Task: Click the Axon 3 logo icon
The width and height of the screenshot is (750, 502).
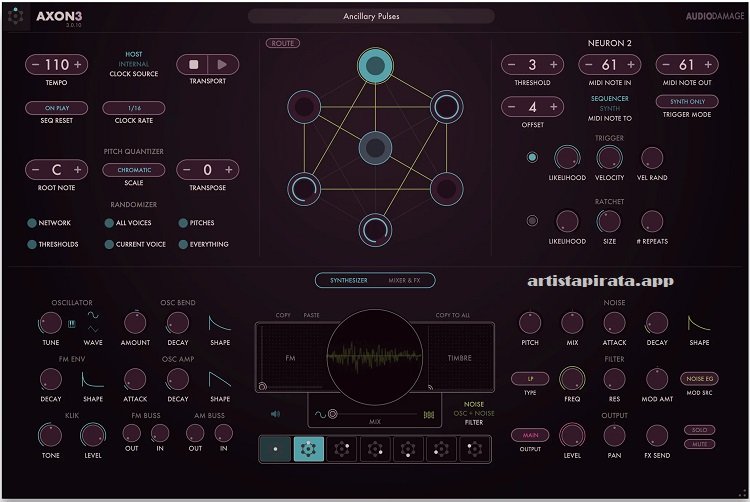Action: coord(16,16)
